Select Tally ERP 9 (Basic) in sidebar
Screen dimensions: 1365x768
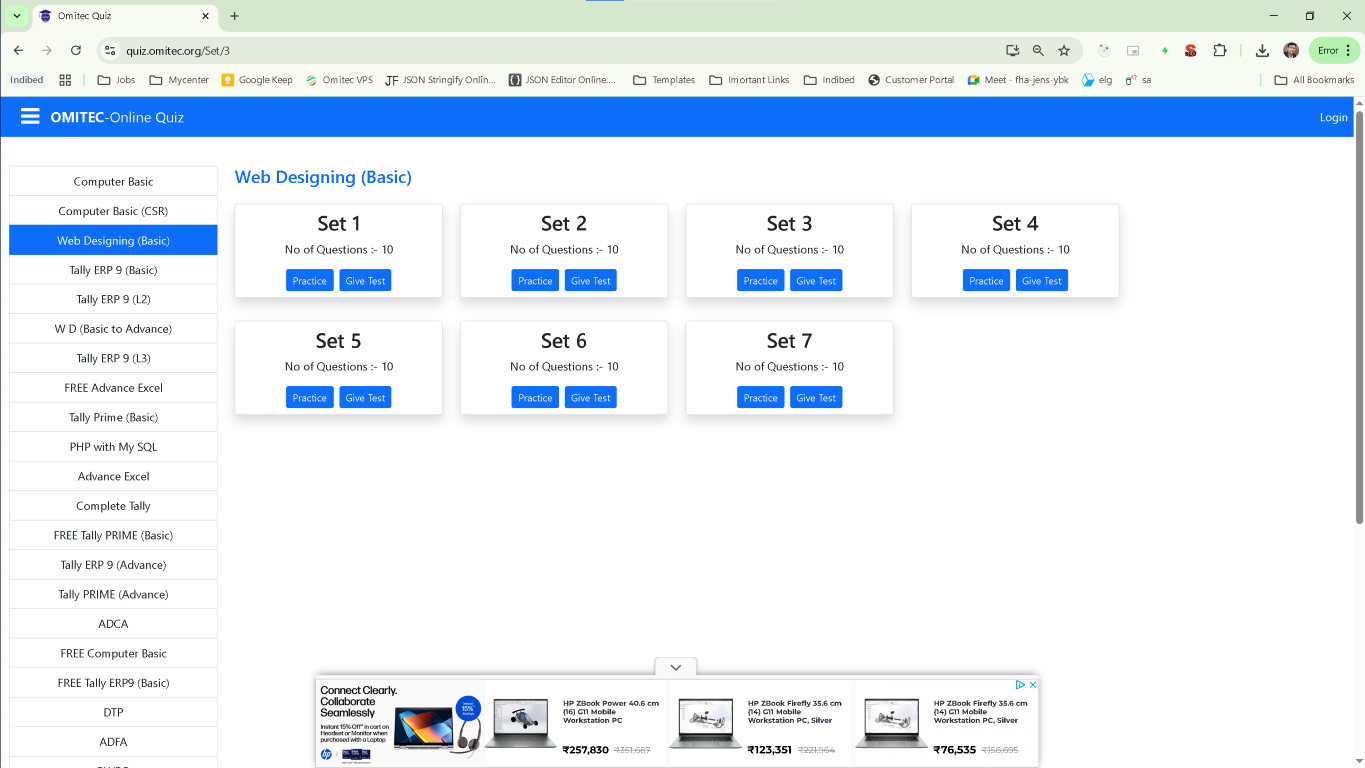coord(113,270)
